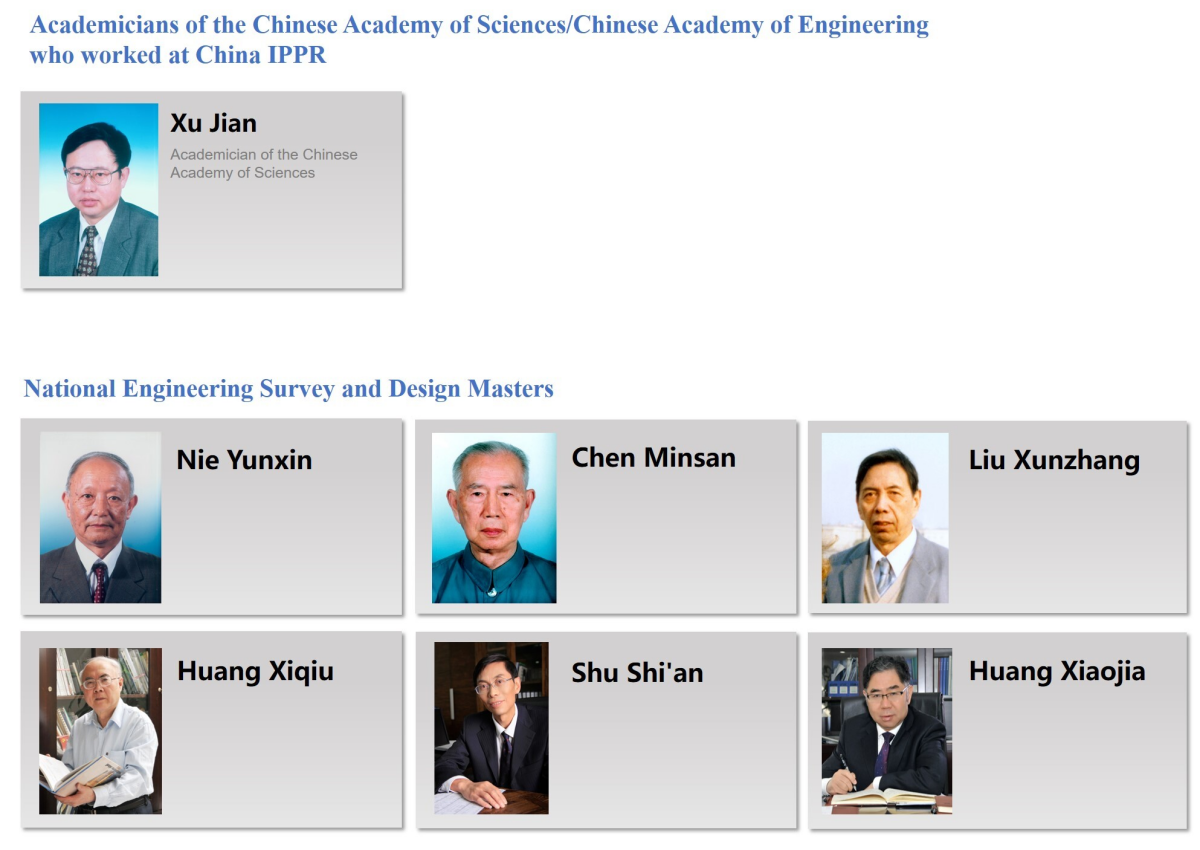Screen dimensions: 1200x850
Task: Click the name Xu Jian
Action: click(x=213, y=123)
